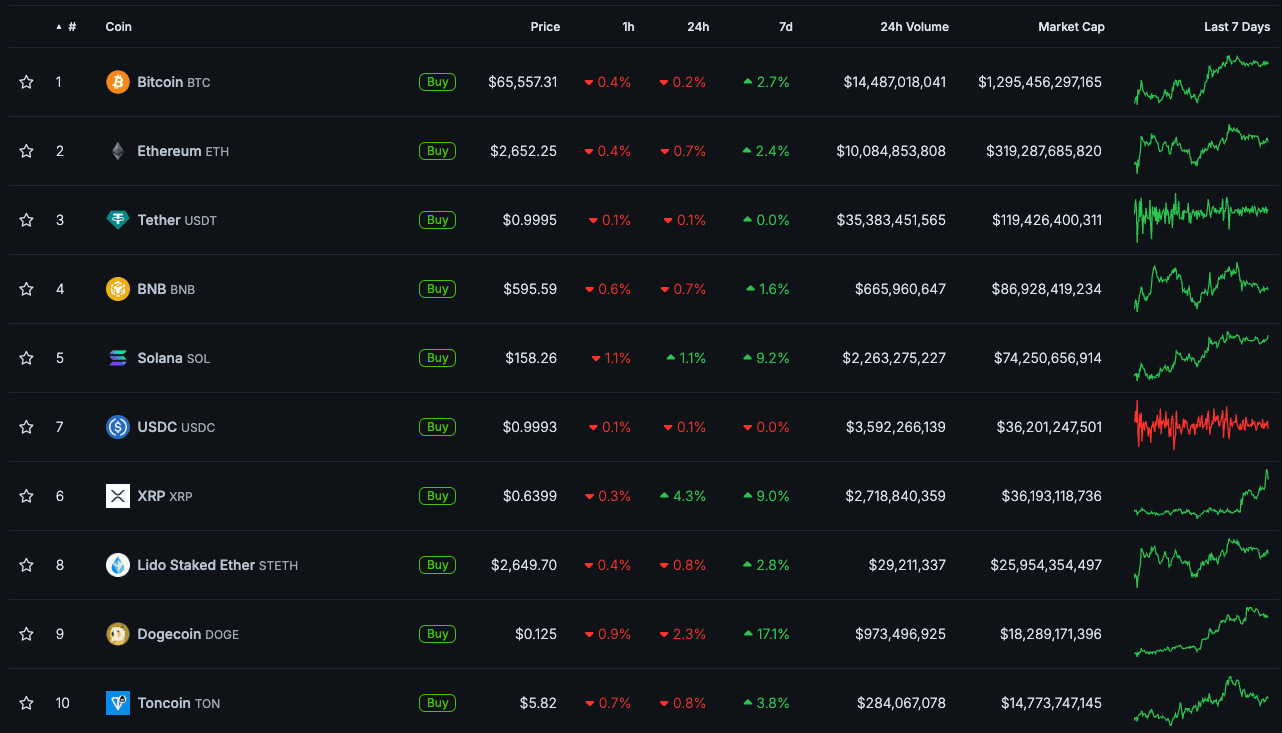1282x733 pixels.
Task: Open Dogecoin 7-day sparkline chart
Action: [1201, 632]
